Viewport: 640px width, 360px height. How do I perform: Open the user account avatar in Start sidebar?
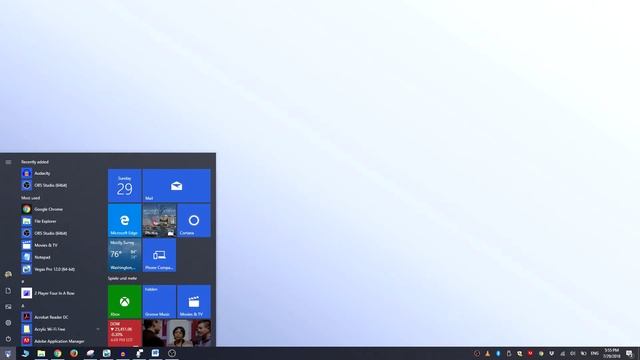coord(8,274)
